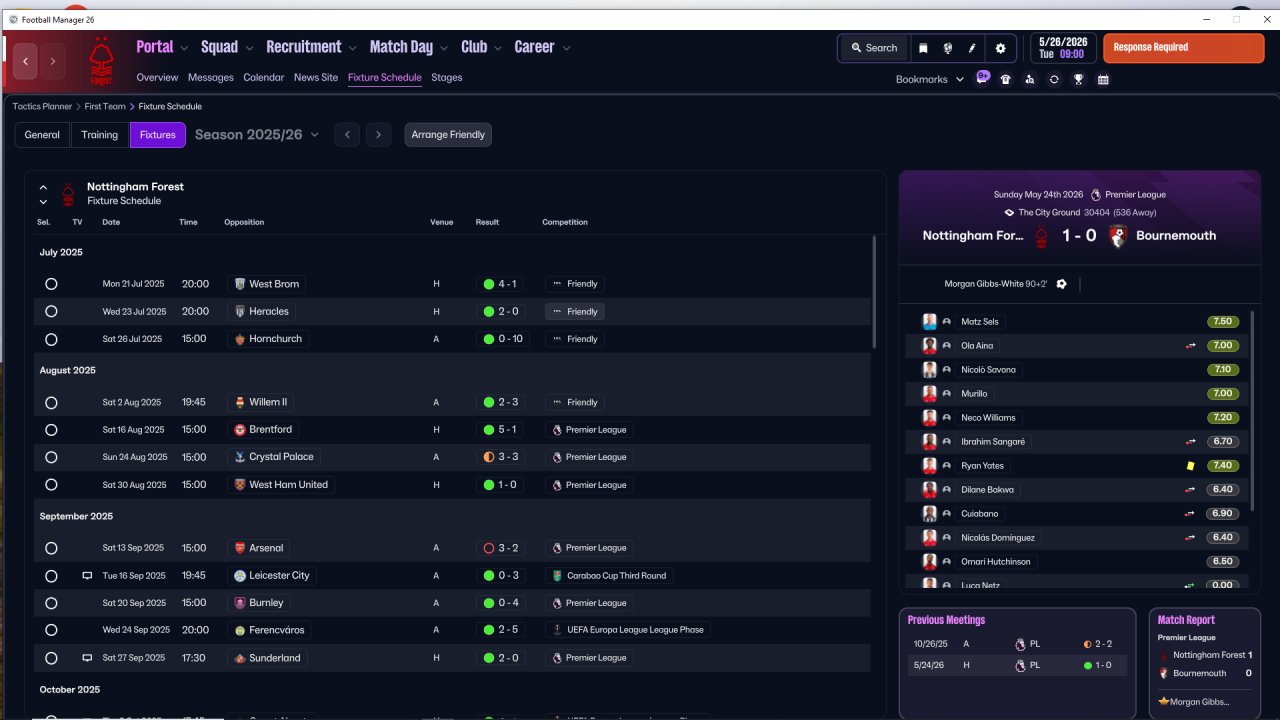This screenshot has width=1280, height=720.
Task: Switch to the Overview tab
Action: click(x=157, y=77)
